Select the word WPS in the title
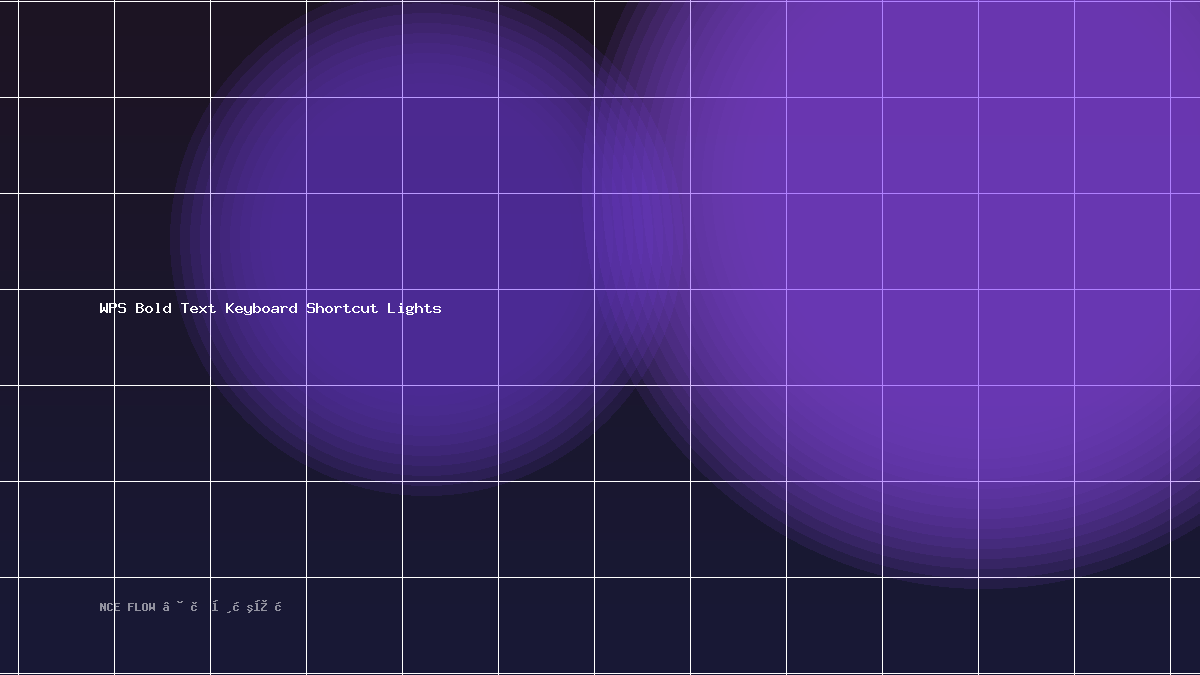Image resolution: width=1200 pixels, height=675 pixels. click(x=113, y=308)
